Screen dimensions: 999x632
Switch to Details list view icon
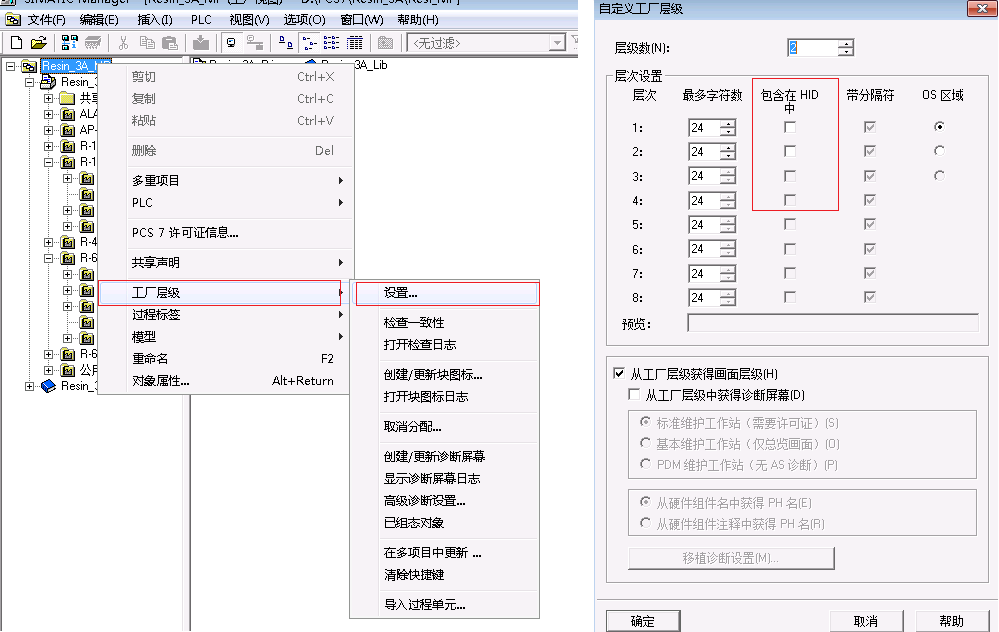pos(355,43)
